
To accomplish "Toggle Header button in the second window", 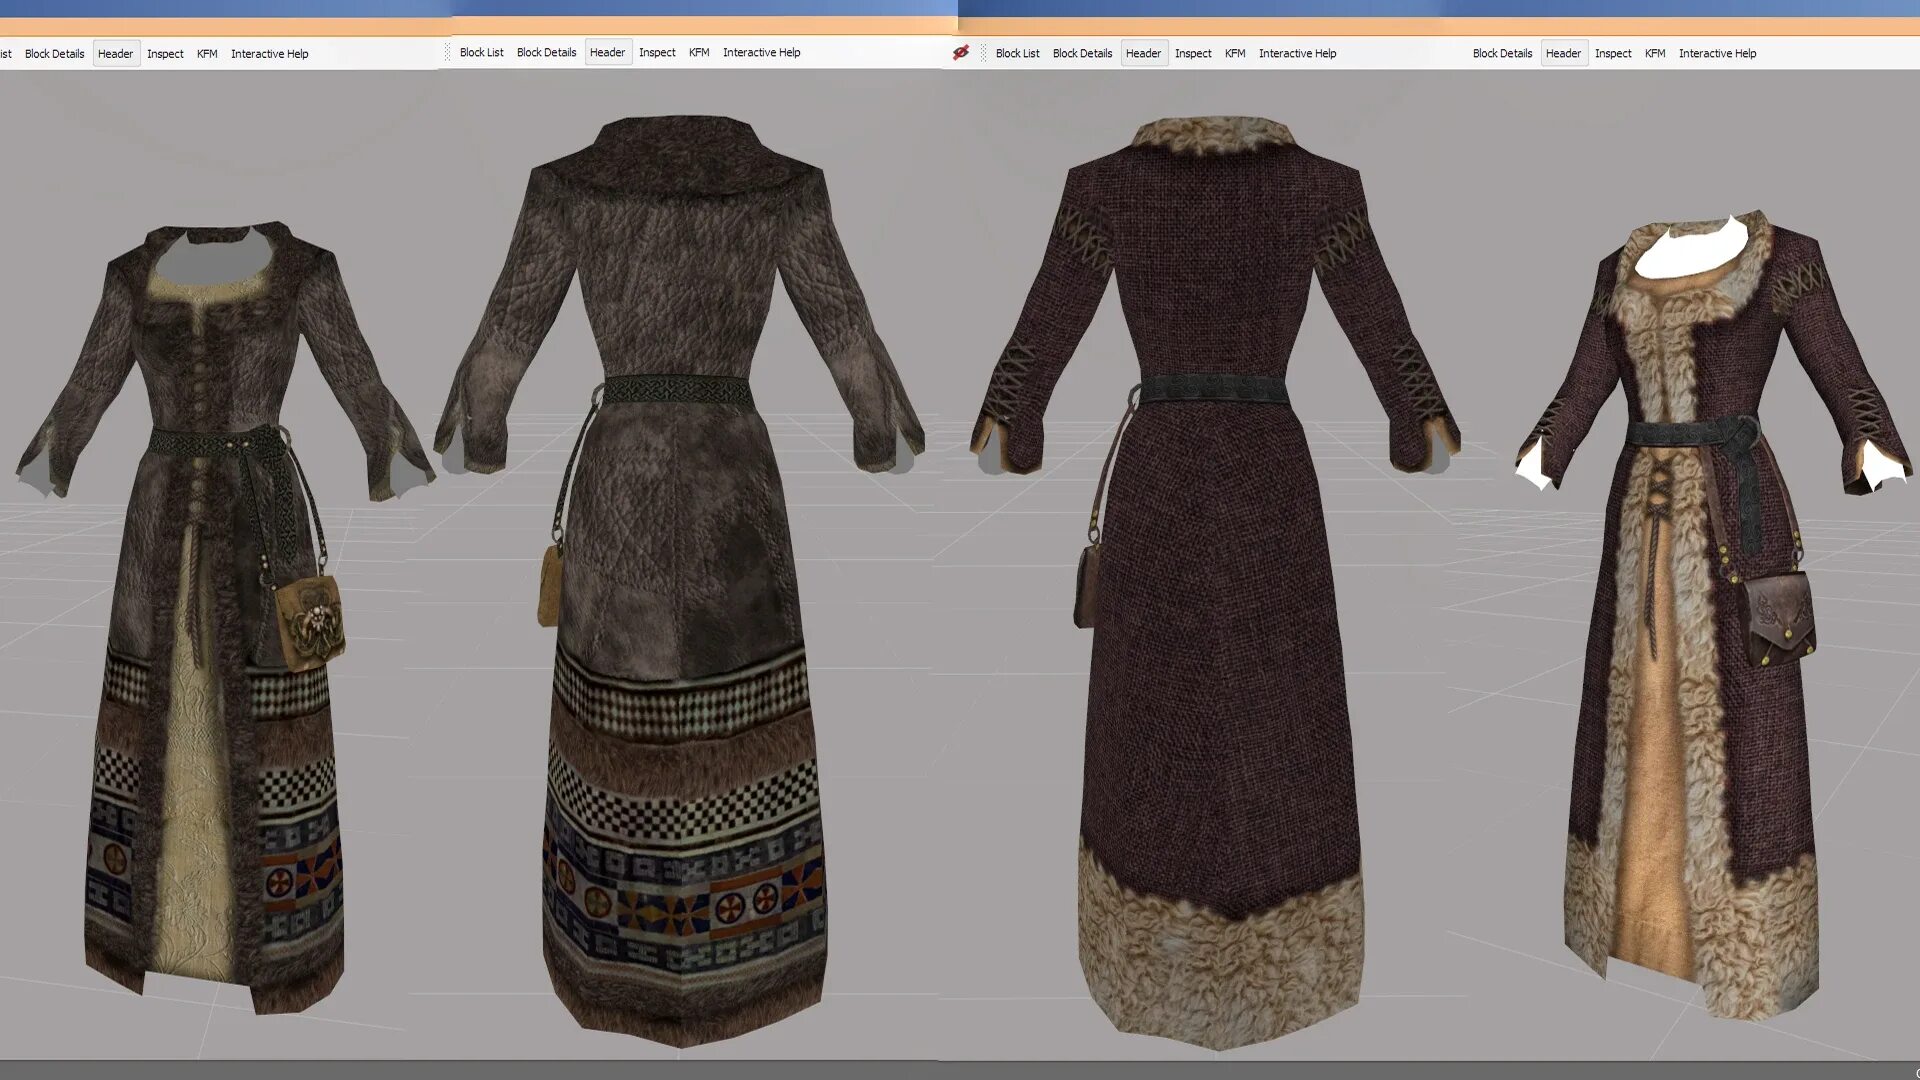I will (x=608, y=53).
